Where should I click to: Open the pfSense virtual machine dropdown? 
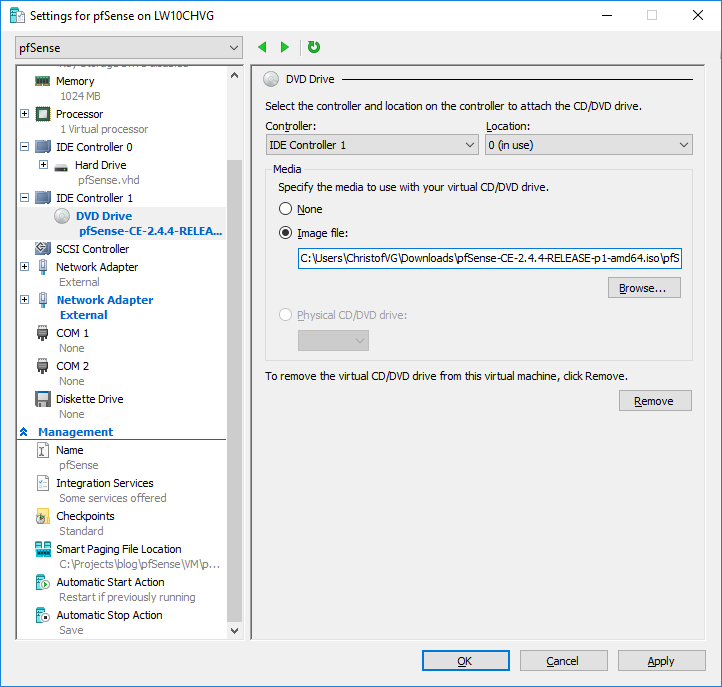click(129, 48)
